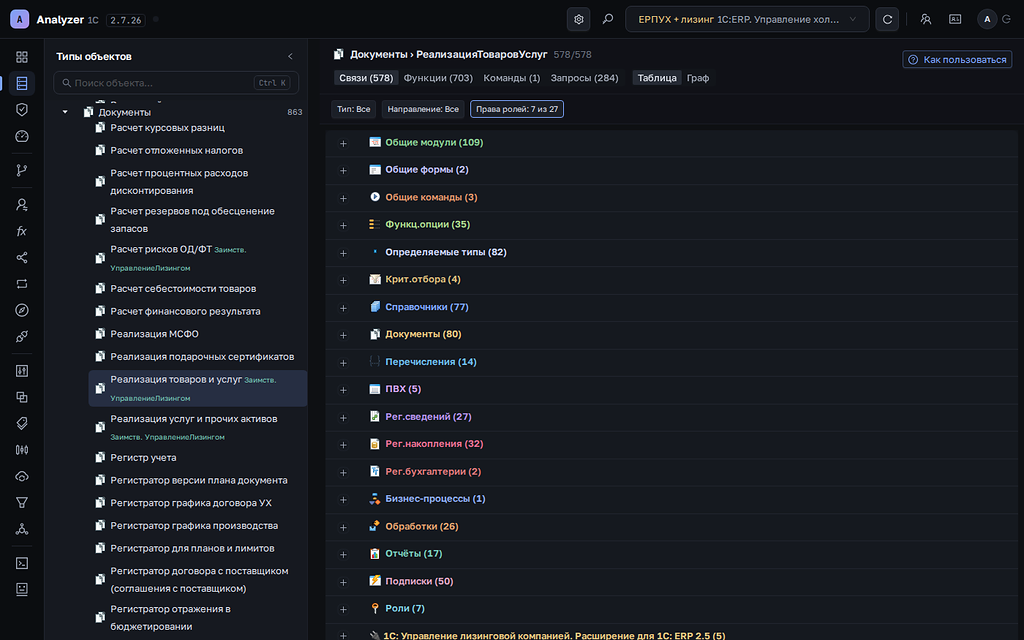Open the speedometer gauge icon in sidebar
The height and width of the screenshot is (640, 1024).
click(x=22, y=136)
